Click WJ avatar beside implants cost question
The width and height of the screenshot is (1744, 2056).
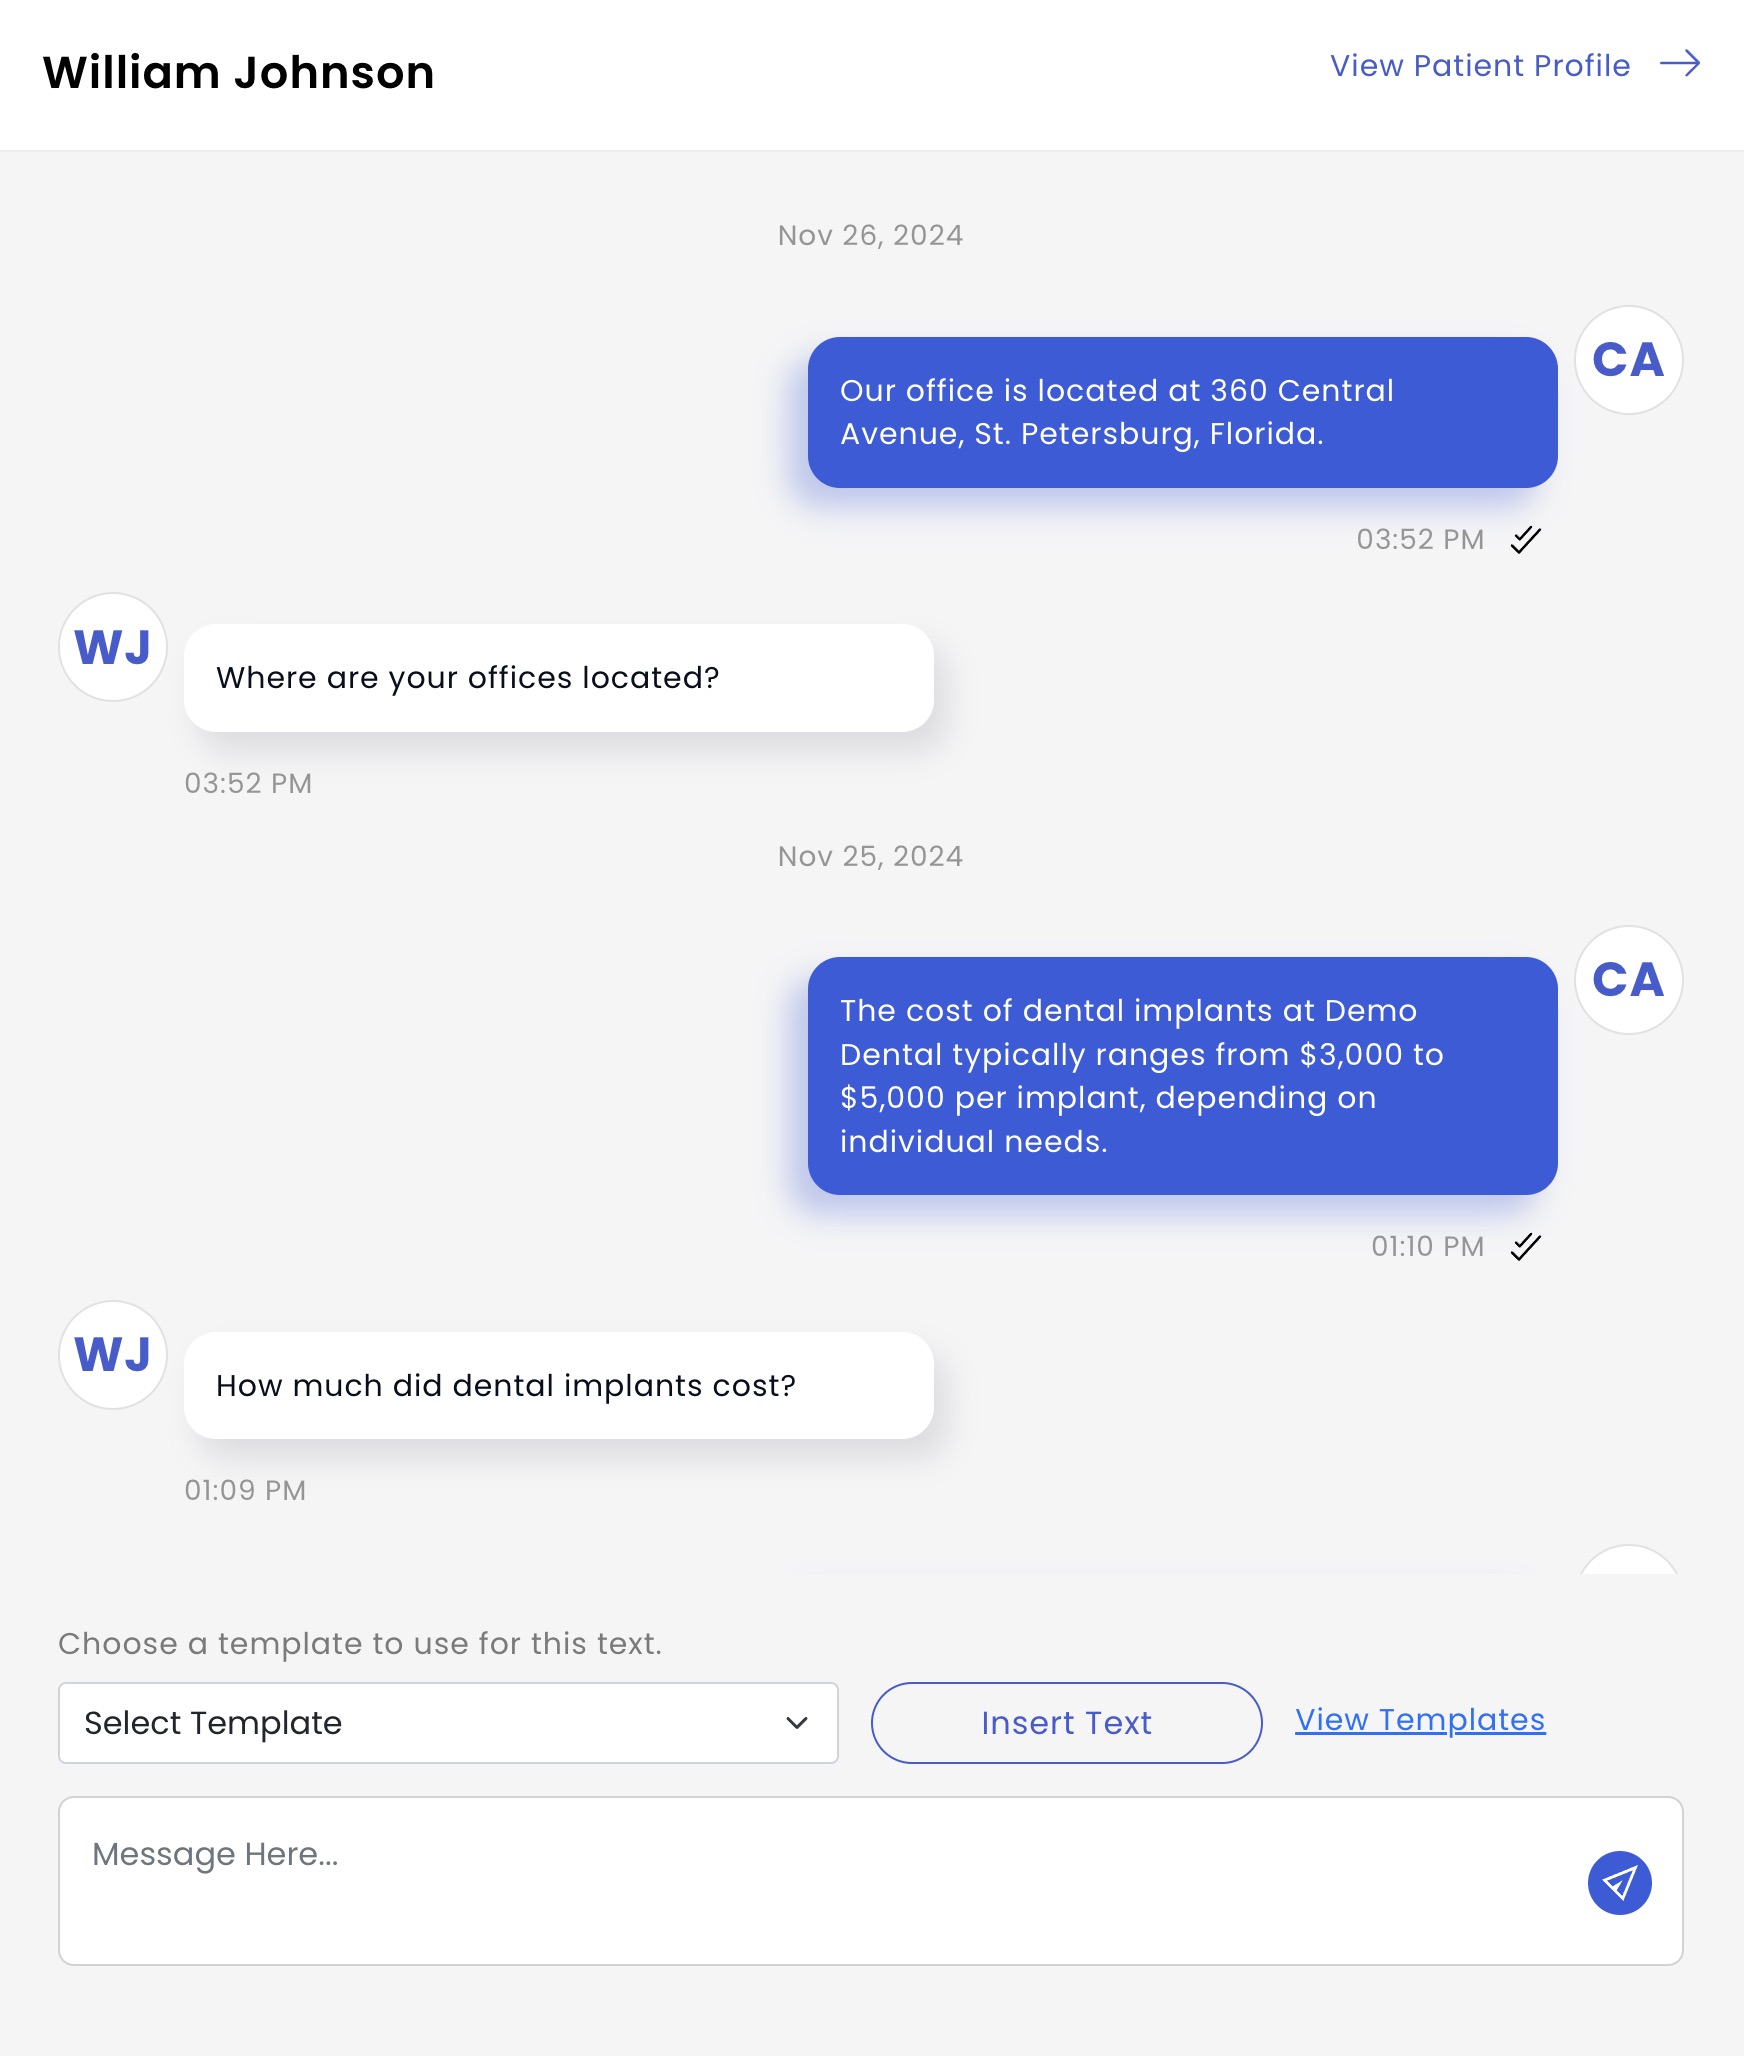[x=113, y=1355]
